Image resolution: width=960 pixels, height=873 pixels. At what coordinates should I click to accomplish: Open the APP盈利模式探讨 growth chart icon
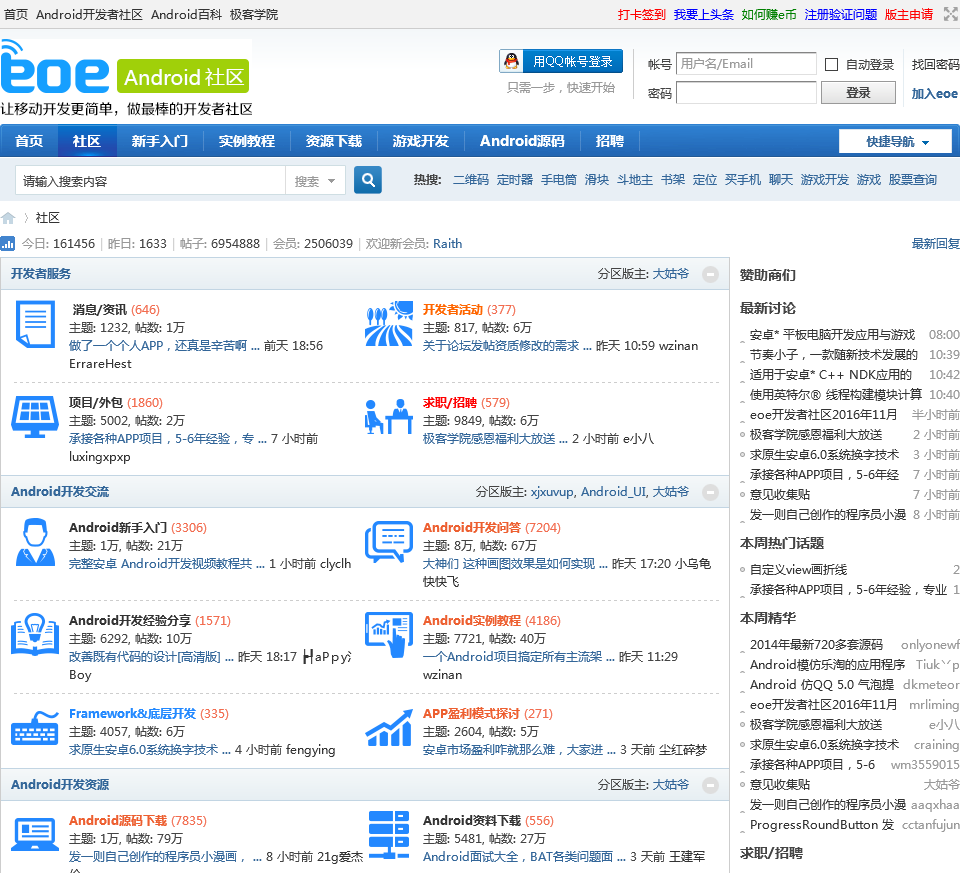[x=389, y=728]
